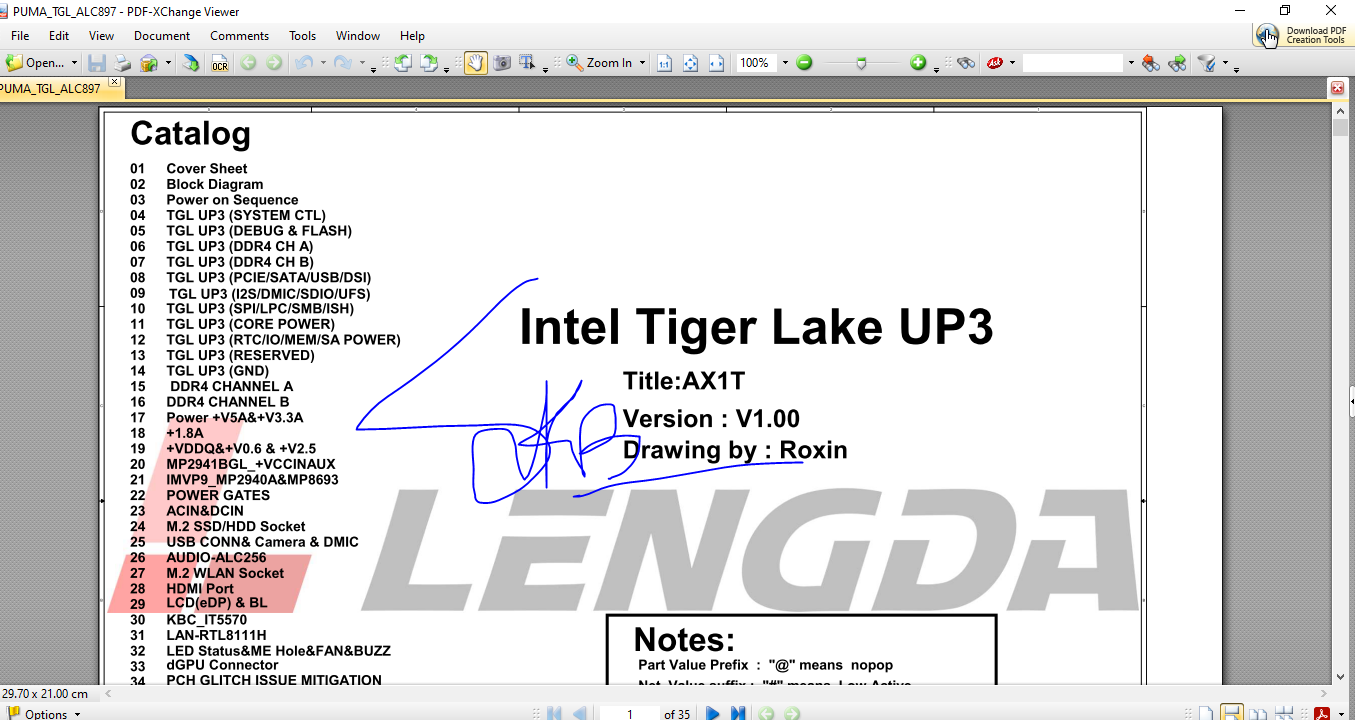
Task: Fit the whole page in window
Action: pos(690,63)
